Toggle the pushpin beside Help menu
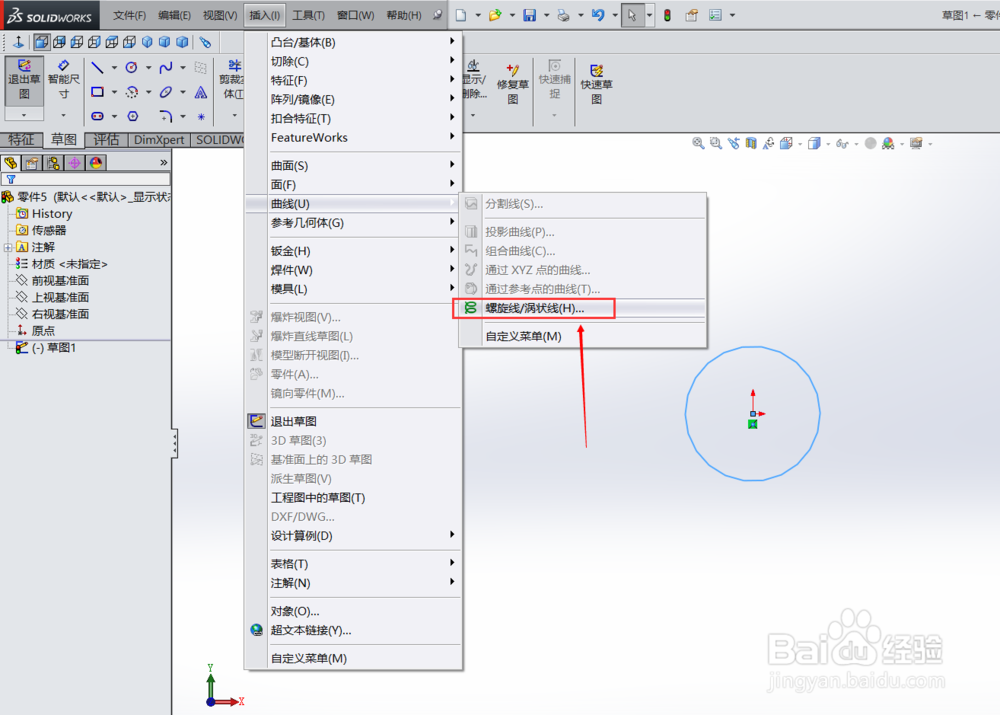The image size is (1000, 715). click(437, 15)
